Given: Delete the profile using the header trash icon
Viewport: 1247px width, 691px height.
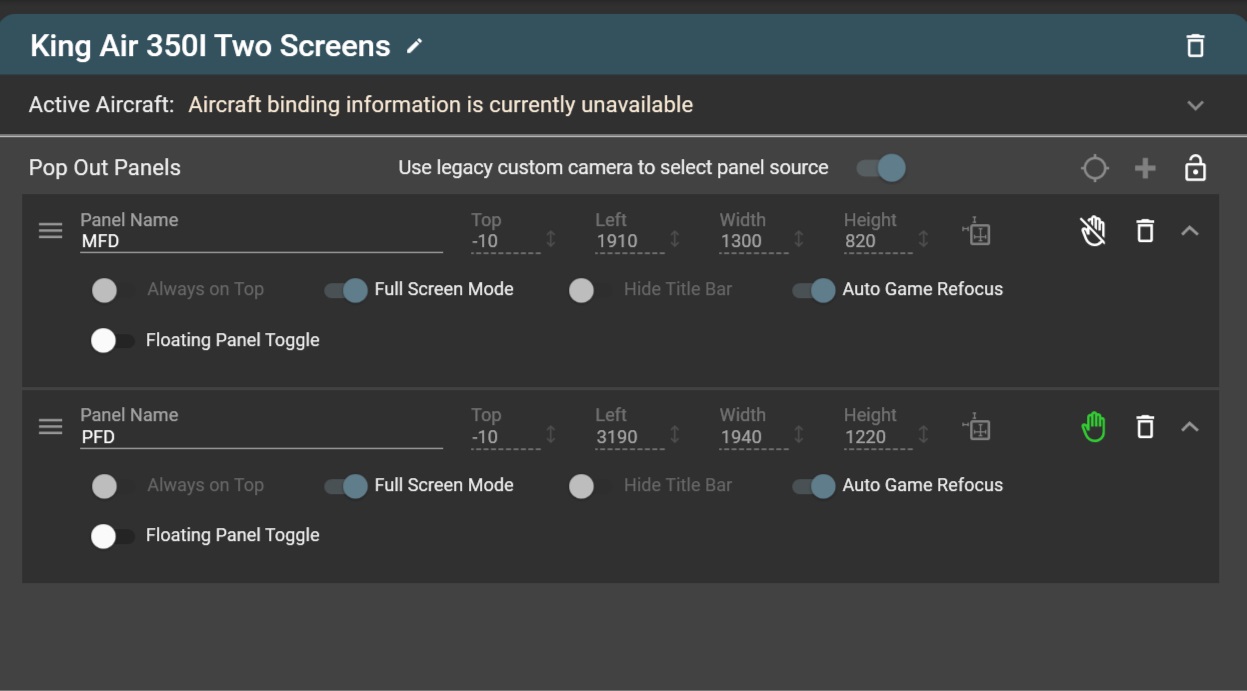Looking at the screenshot, I should (1196, 45).
